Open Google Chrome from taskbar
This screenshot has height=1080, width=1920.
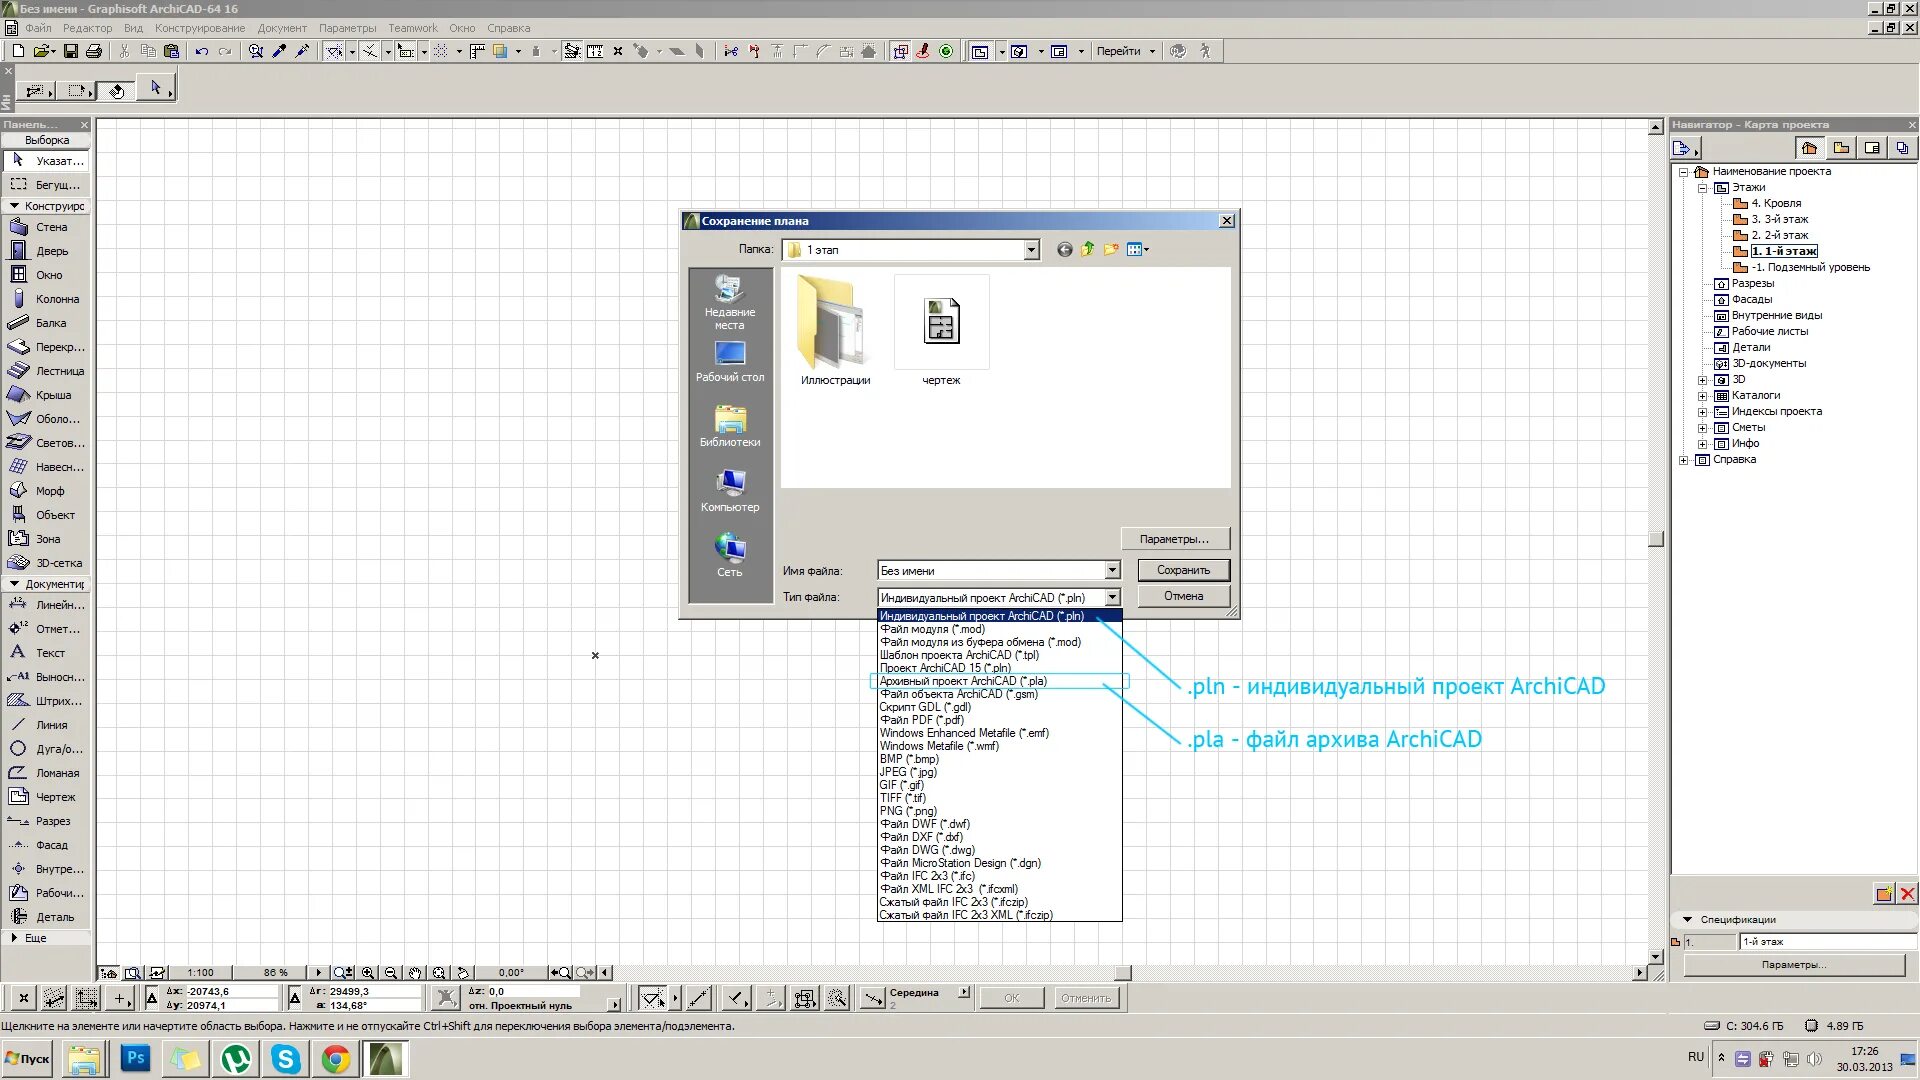pyautogui.click(x=336, y=1059)
